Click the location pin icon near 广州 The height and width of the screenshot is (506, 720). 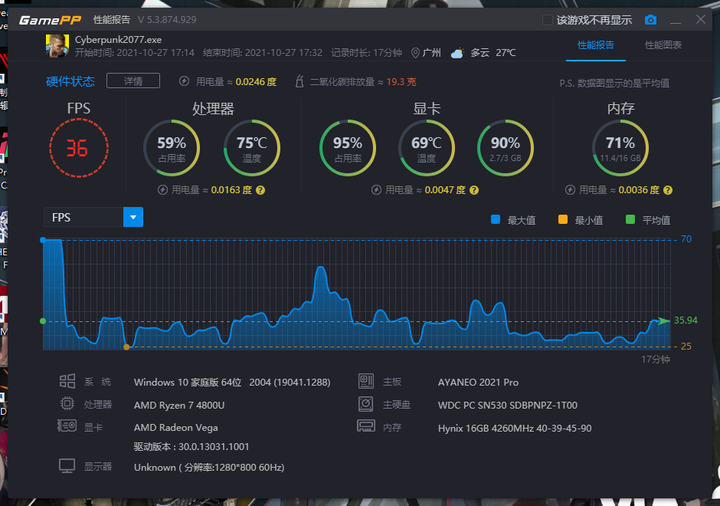tap(415, 53)
